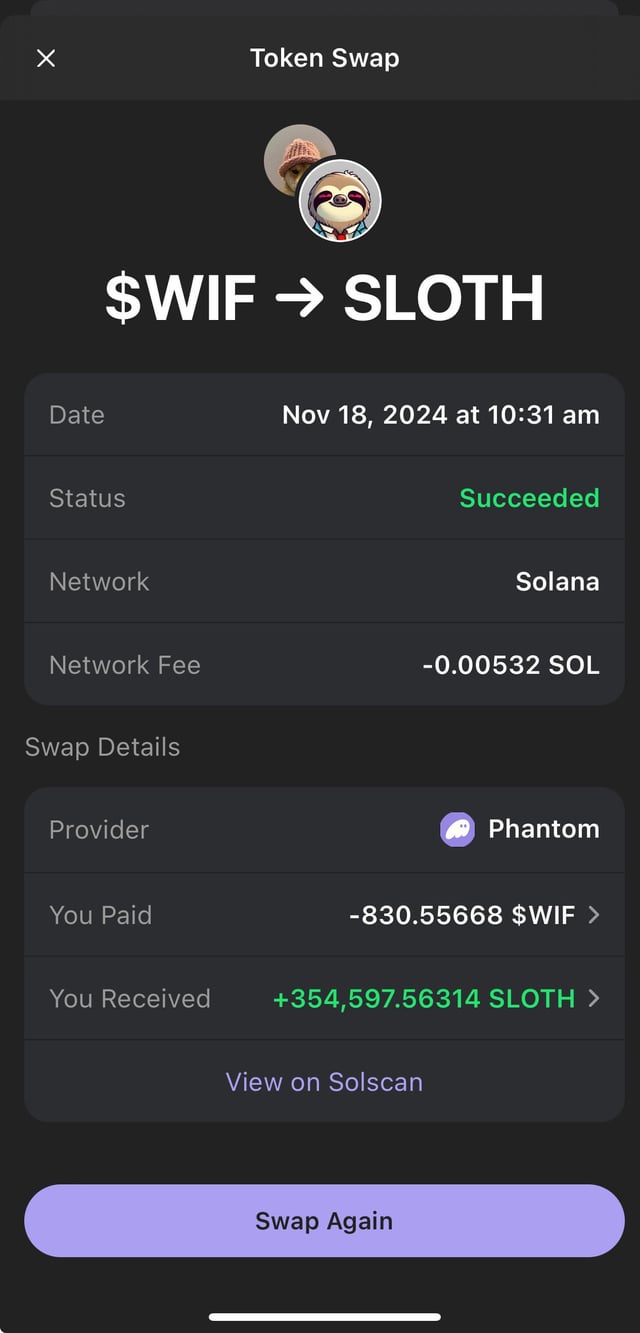
Task: Click the Phantom ghost provider icon
Action: point(458,829)
